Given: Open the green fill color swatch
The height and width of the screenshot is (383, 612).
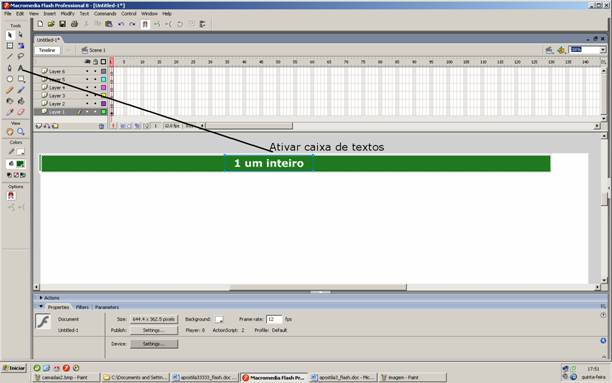Looking at the screenshot, I should (x=20, y=164).
